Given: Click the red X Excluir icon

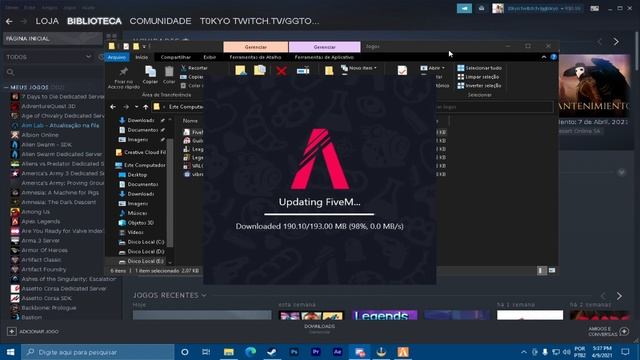Looking at the screenshot, I should point(281,71).
